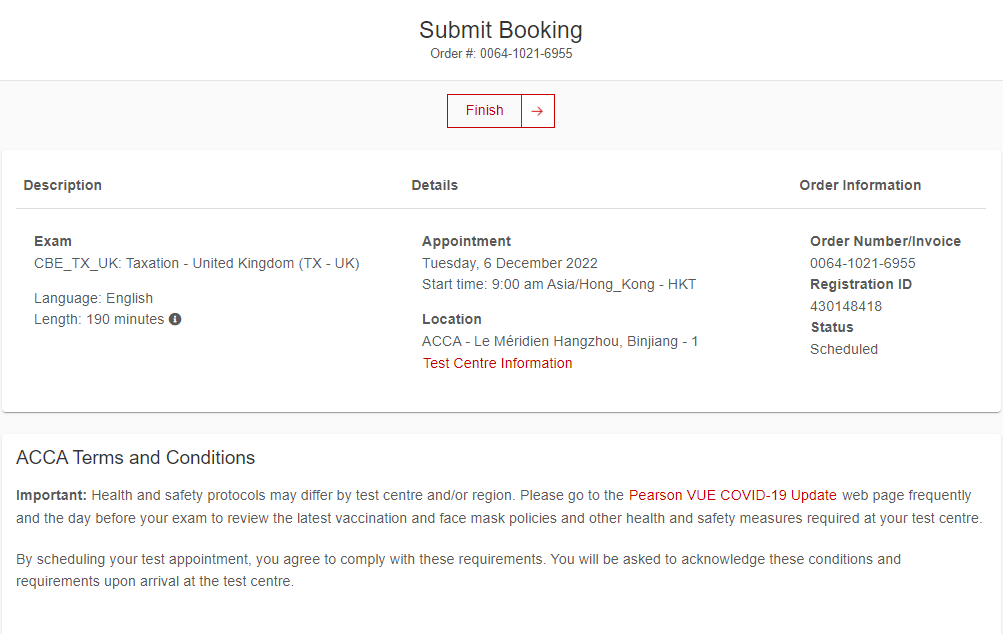
Task: Click the CBE_TX_UK Taxation exam name
Action: pyautogui.click(x=196, y=263)
